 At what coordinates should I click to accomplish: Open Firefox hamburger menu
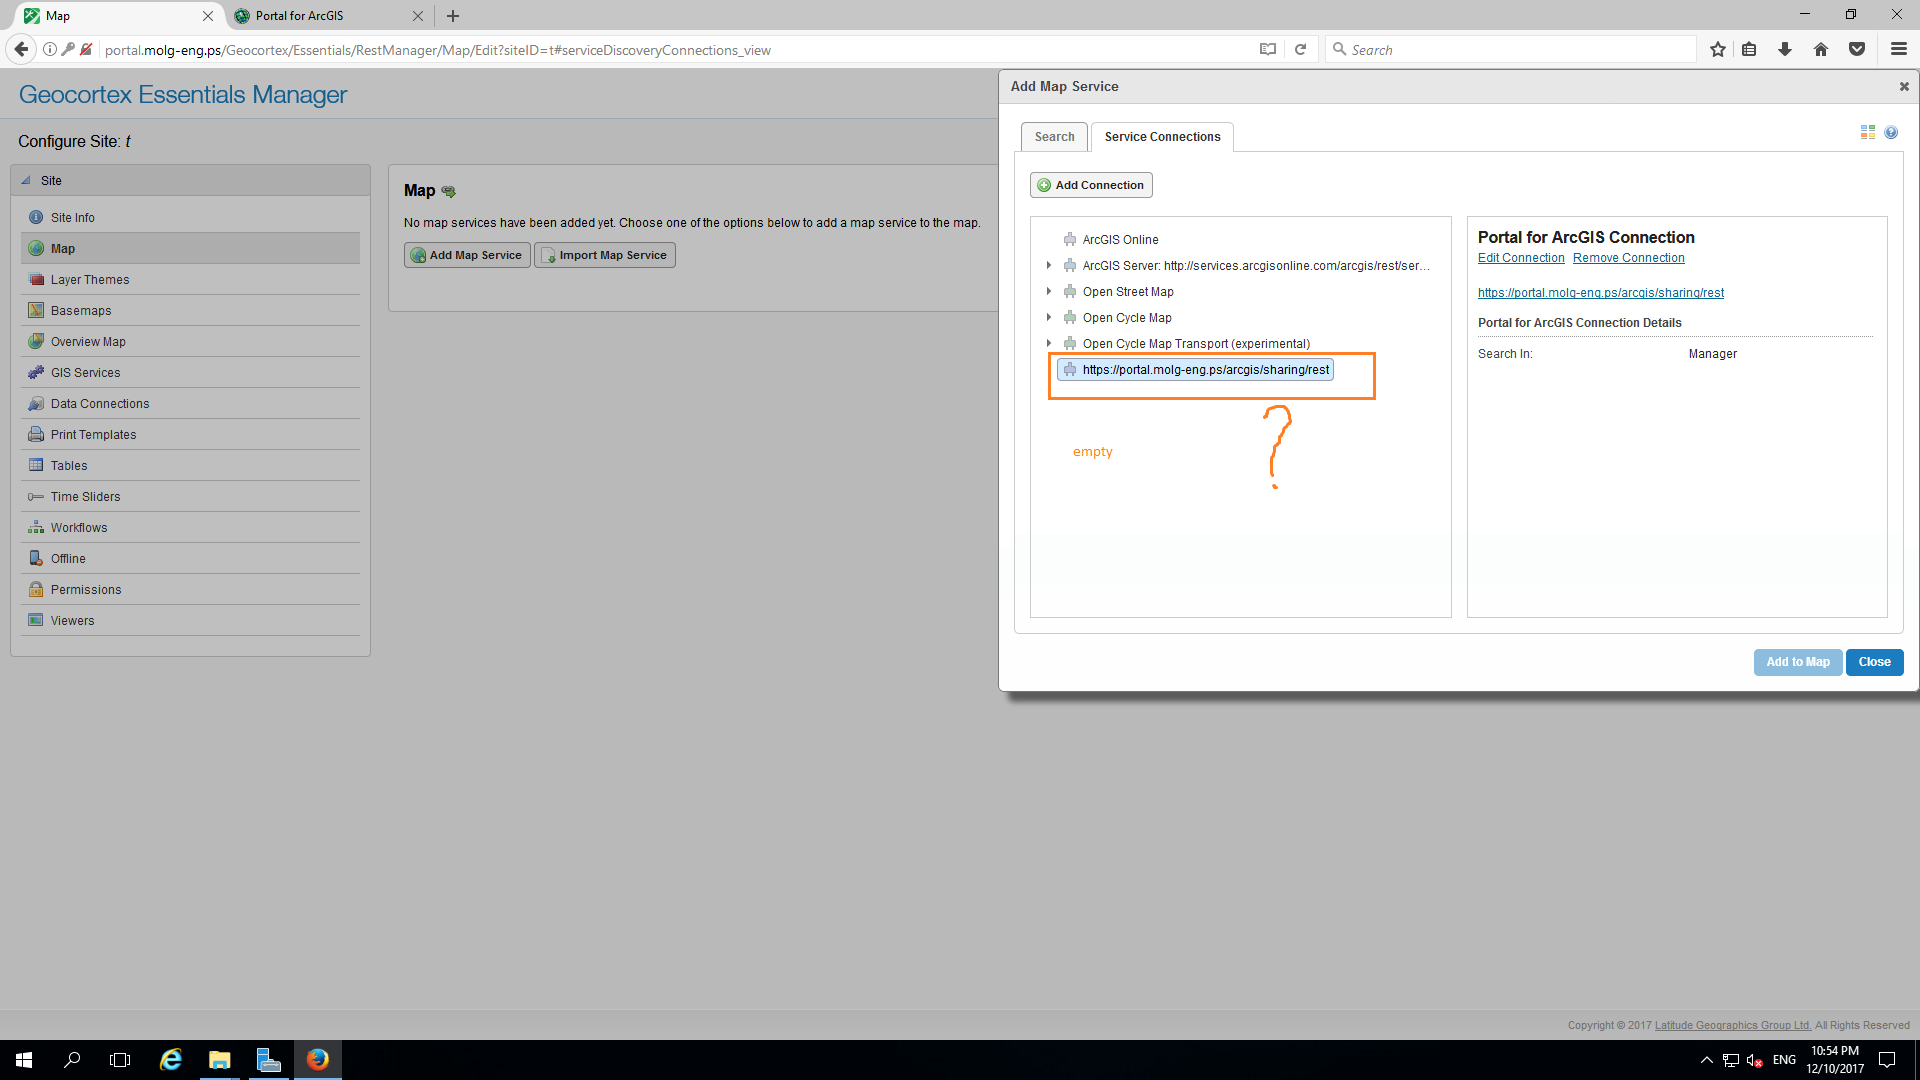[x=1899, y=49]
